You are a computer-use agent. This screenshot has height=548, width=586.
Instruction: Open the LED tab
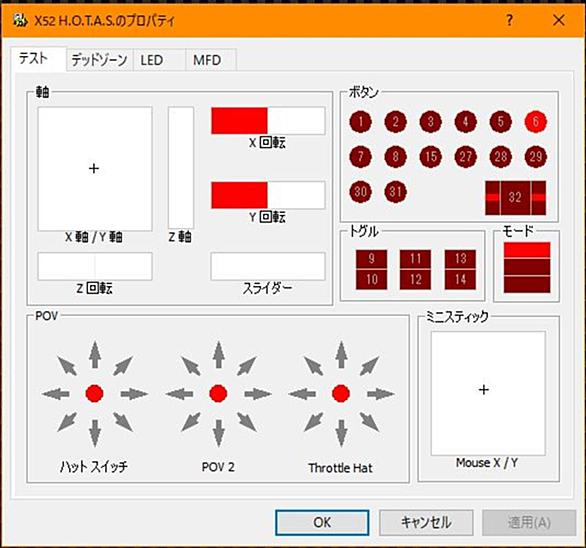(x=160, y=60)
